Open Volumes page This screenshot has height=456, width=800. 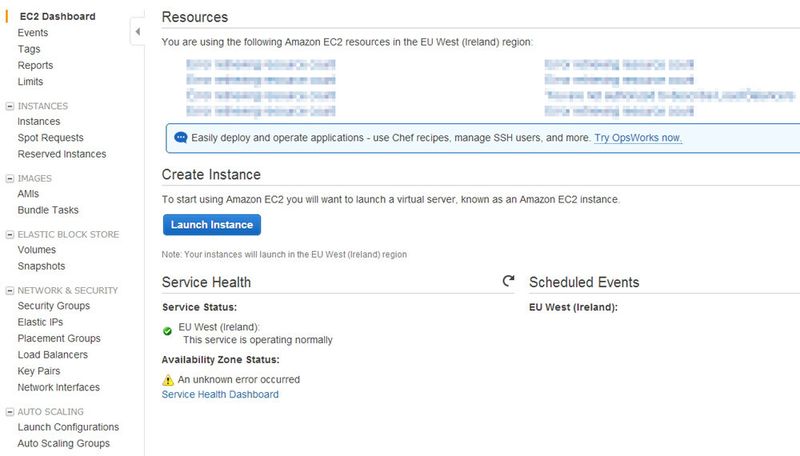pos(37,250)
